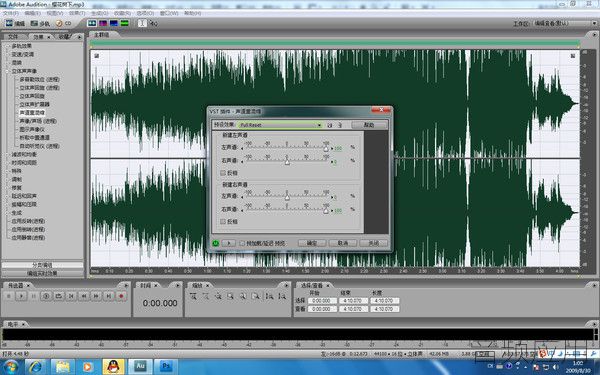600x375 pixels.
Task: Click the 取消 button in dialog
Action: [x=343, y=243]
